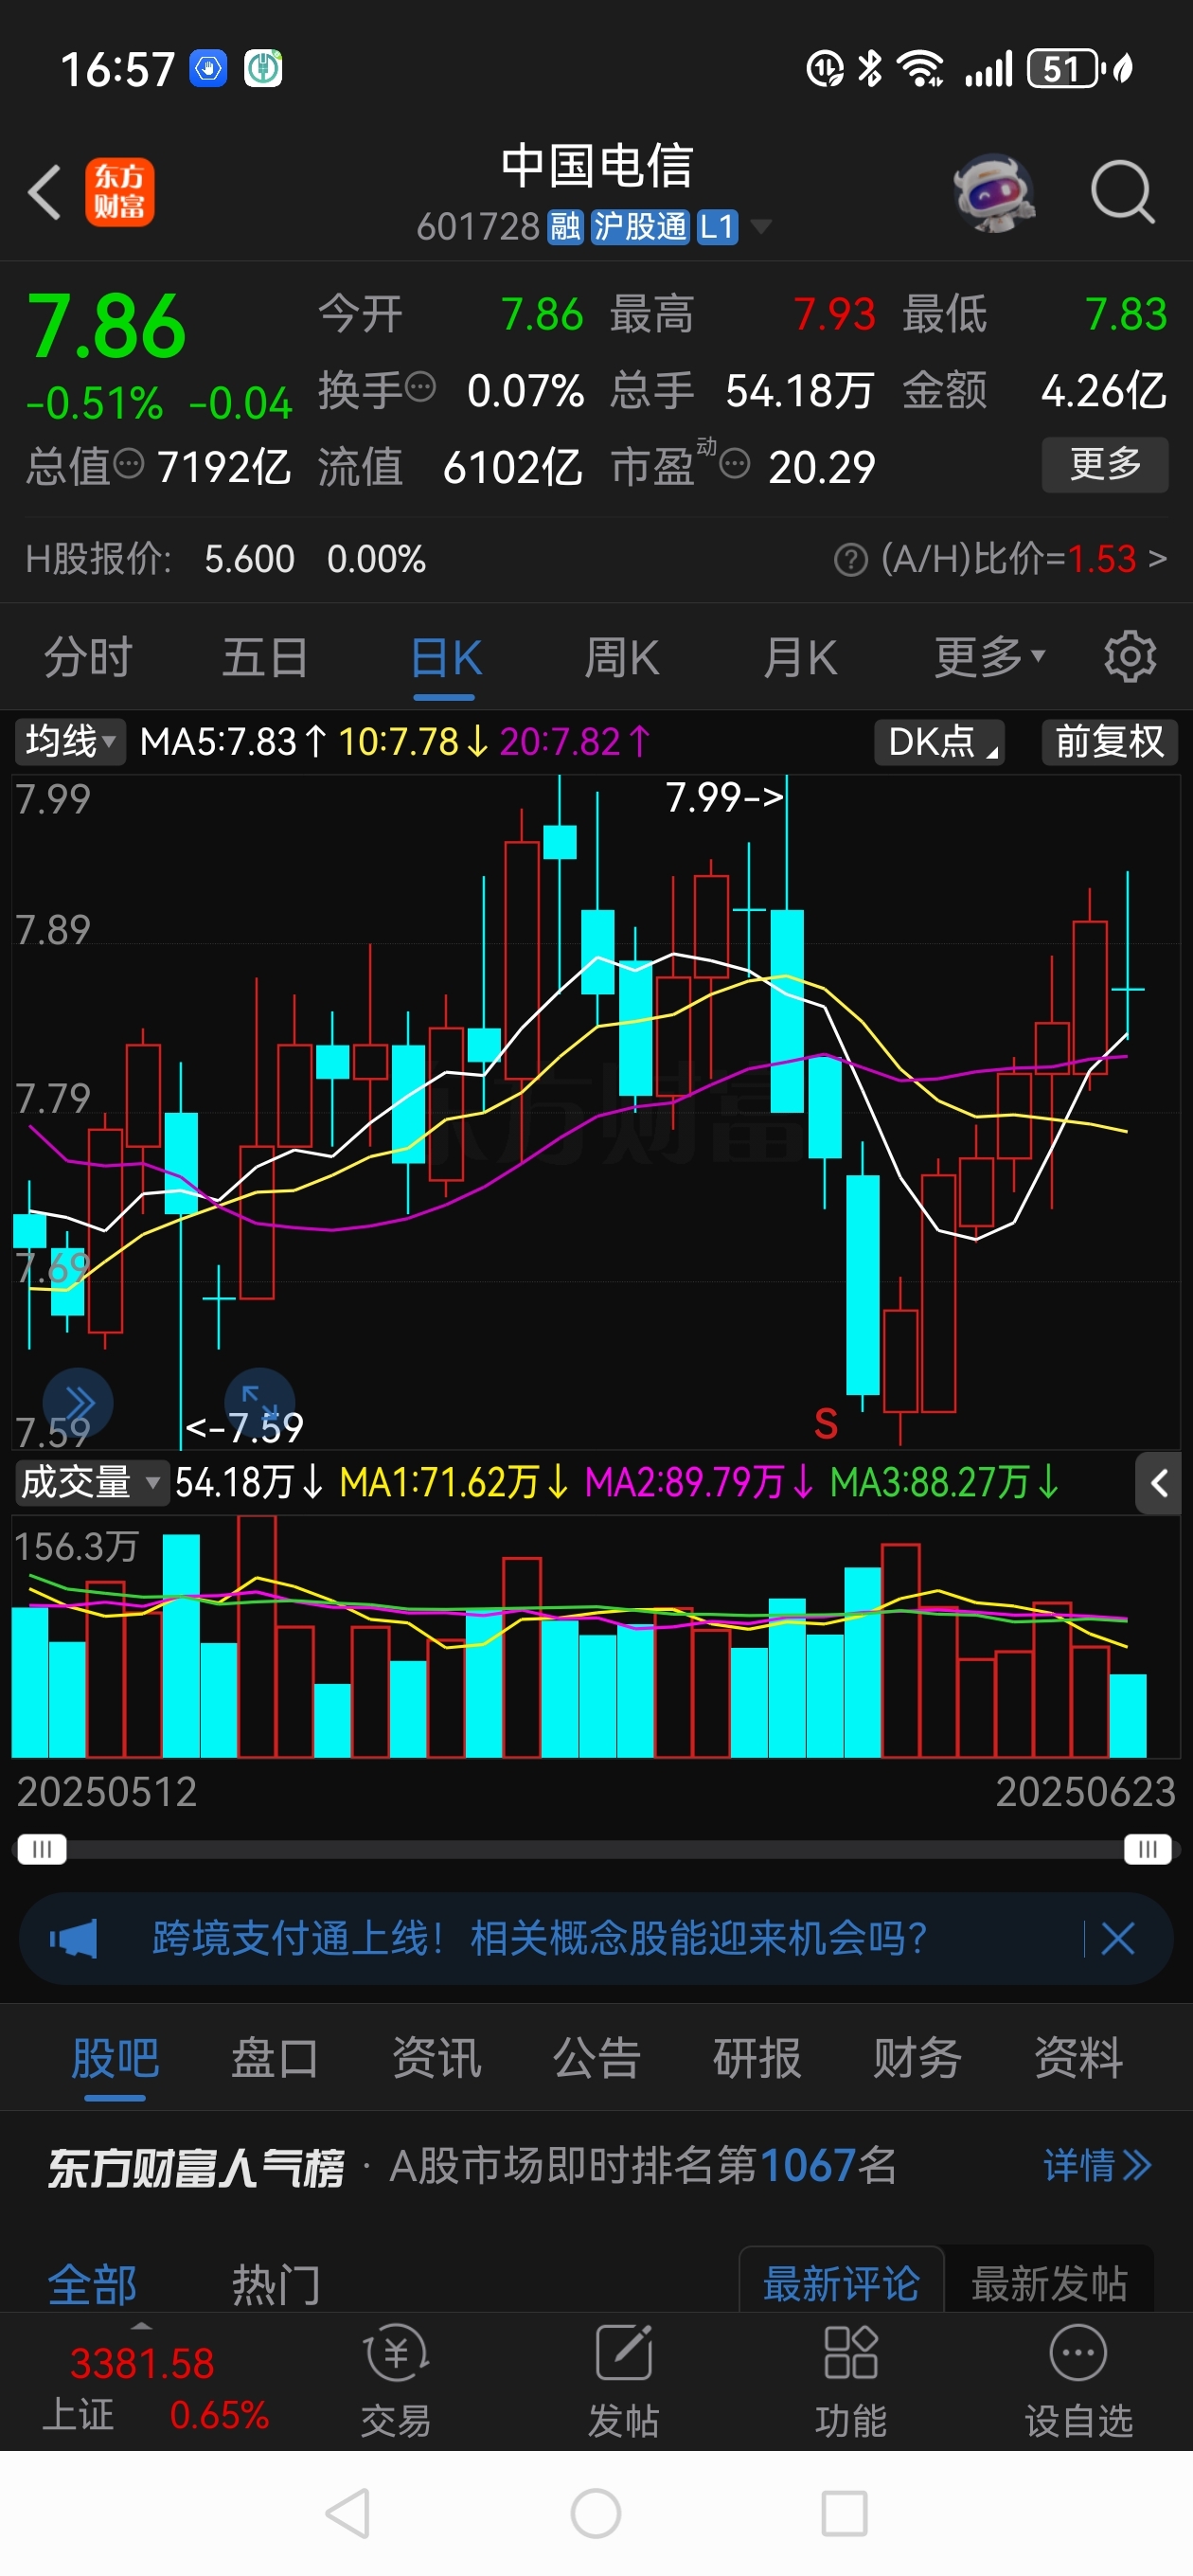Viewport: 1193px width, 2576px height.
Task: Select the 日K chart tab
Action: click(446, 657)
